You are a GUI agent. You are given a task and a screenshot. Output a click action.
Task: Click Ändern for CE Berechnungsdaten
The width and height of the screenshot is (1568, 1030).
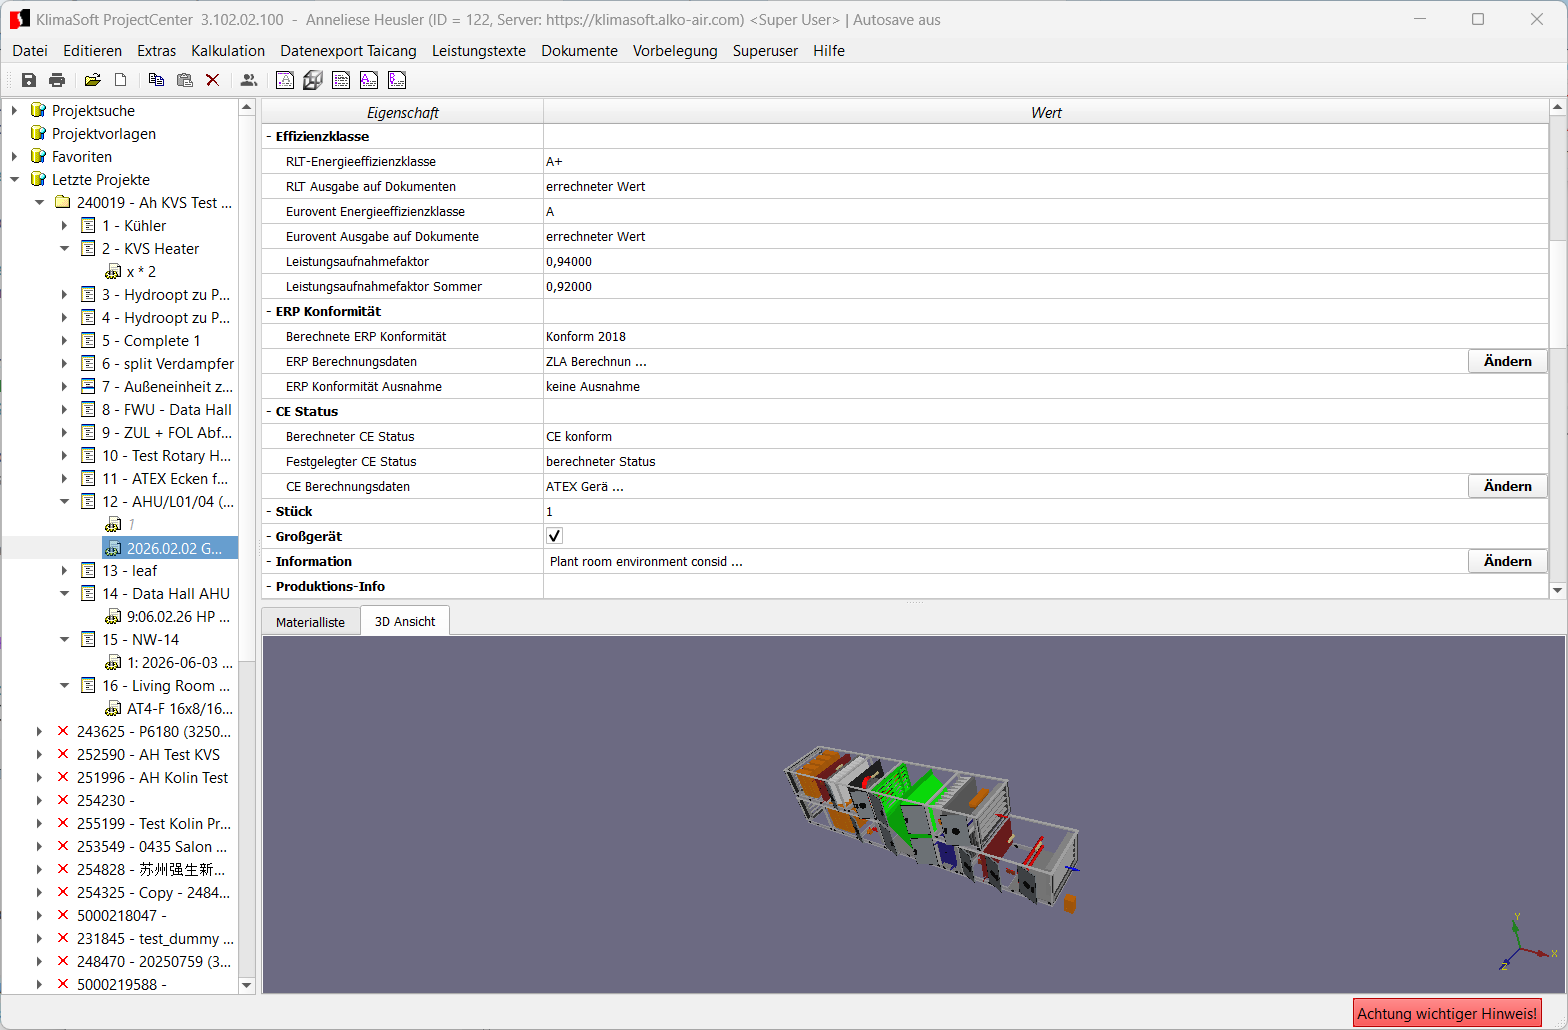pyautogui.click(x=1507, y=486)
